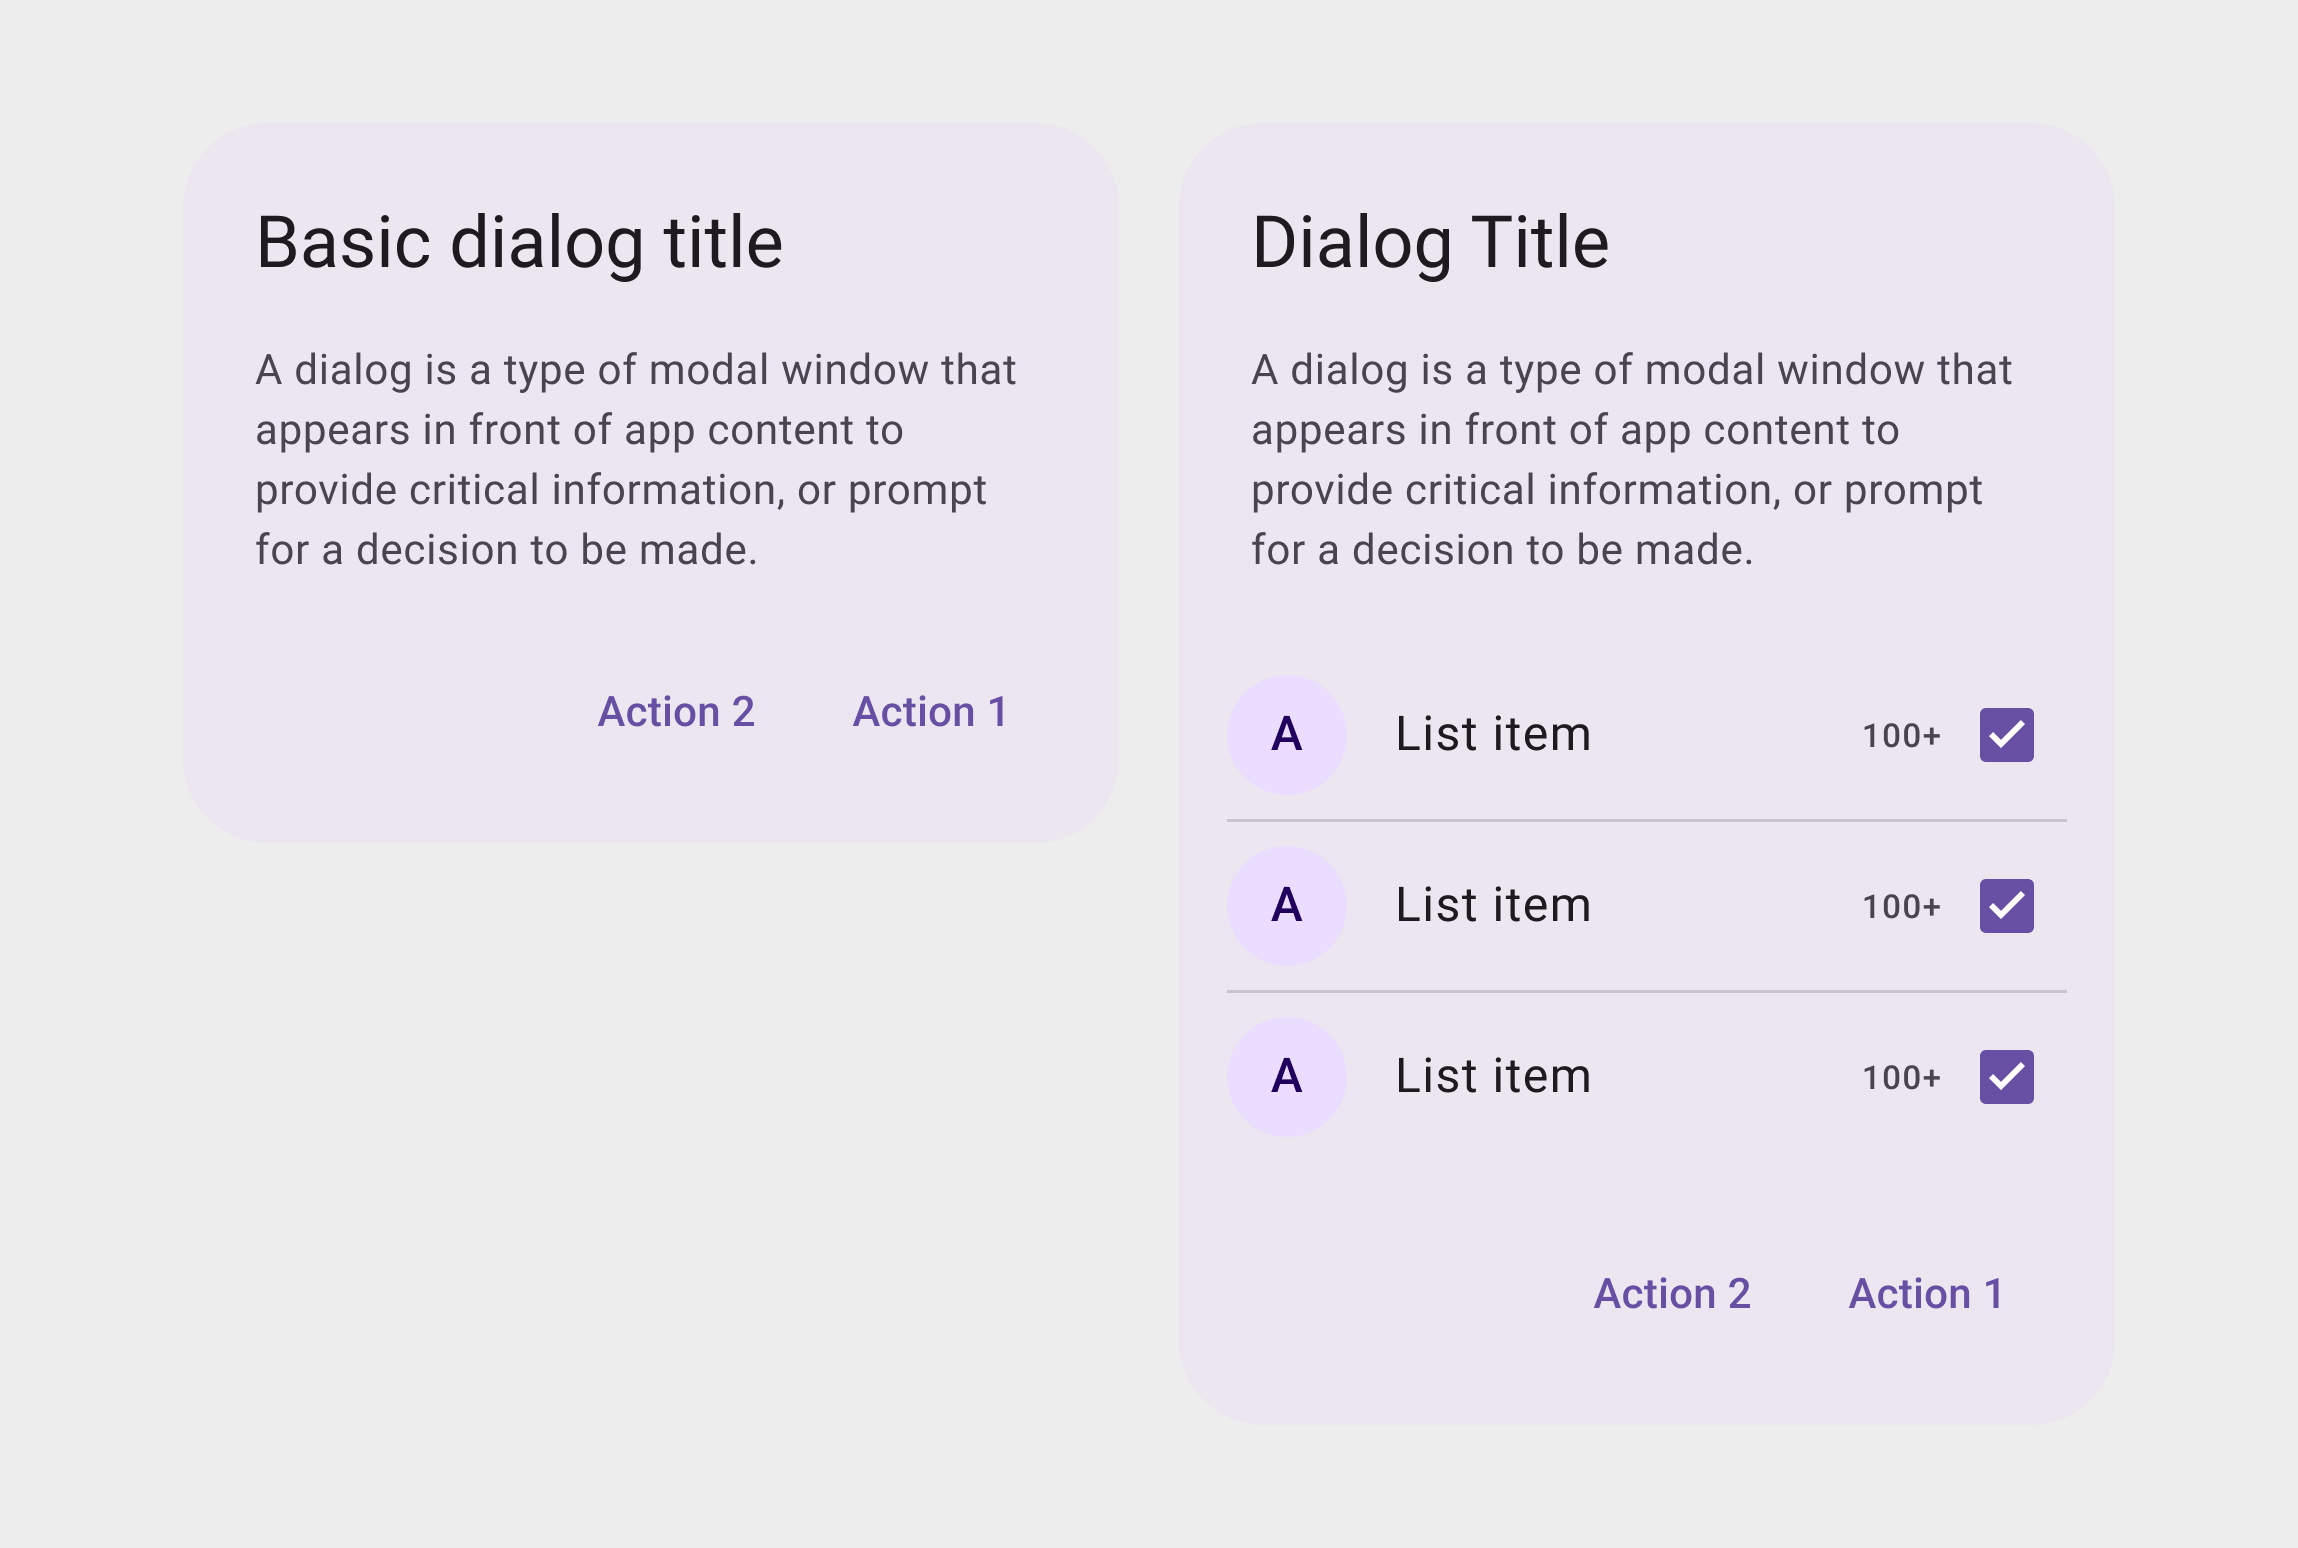Select the first 'List item' label
Image resolution: width=2298 pixels, height=1548 pixels.
[x=1493, y=734]
